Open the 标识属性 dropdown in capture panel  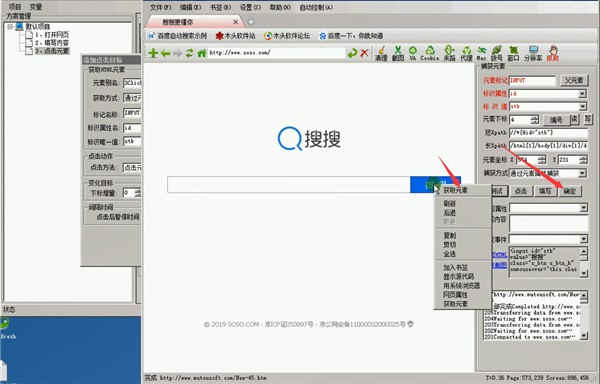click(582, 94)
